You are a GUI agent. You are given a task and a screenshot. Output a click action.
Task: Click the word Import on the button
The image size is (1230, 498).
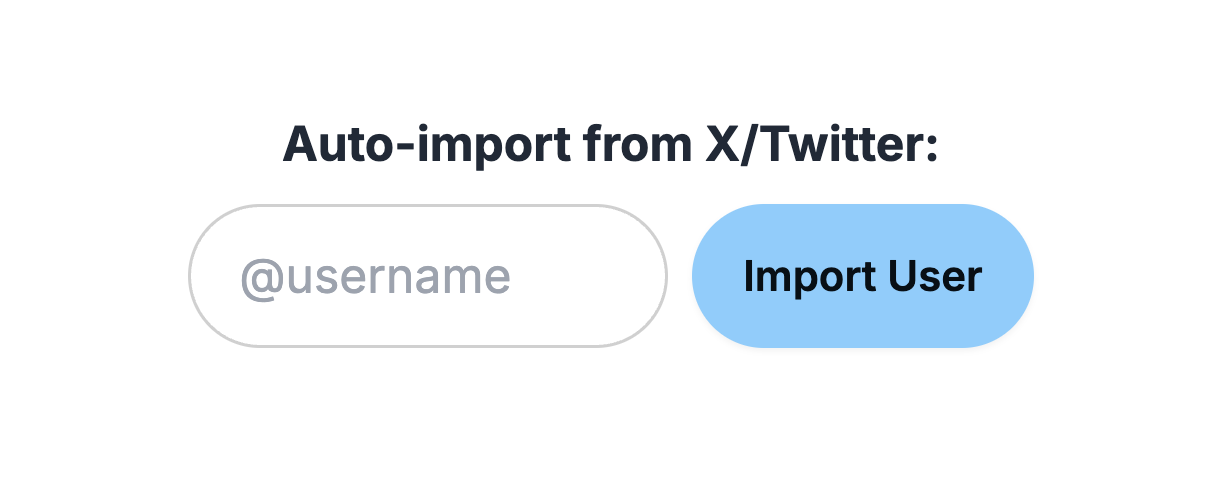(806, 277)
